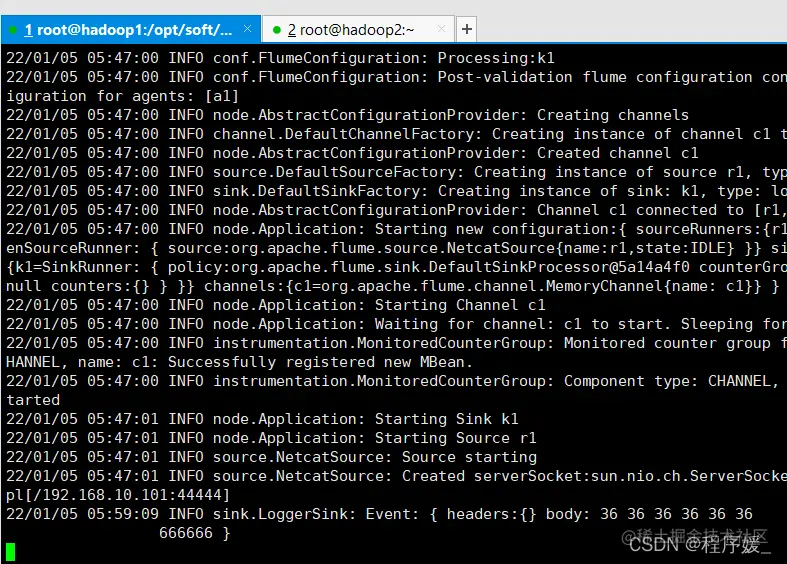Click 'Successfully registered new MBean.' text
The width and height of the screenshot is (787, 564).
pos(320,363)
